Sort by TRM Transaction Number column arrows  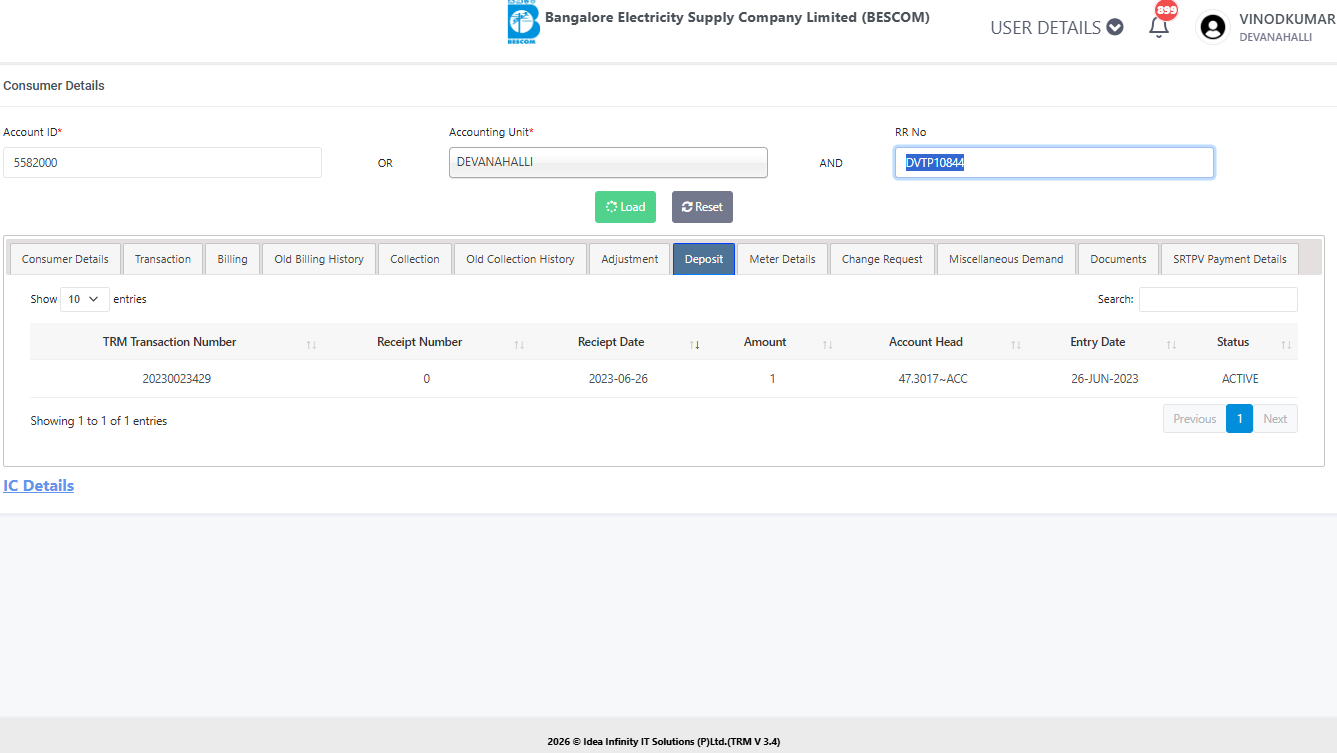coord(311,344)
